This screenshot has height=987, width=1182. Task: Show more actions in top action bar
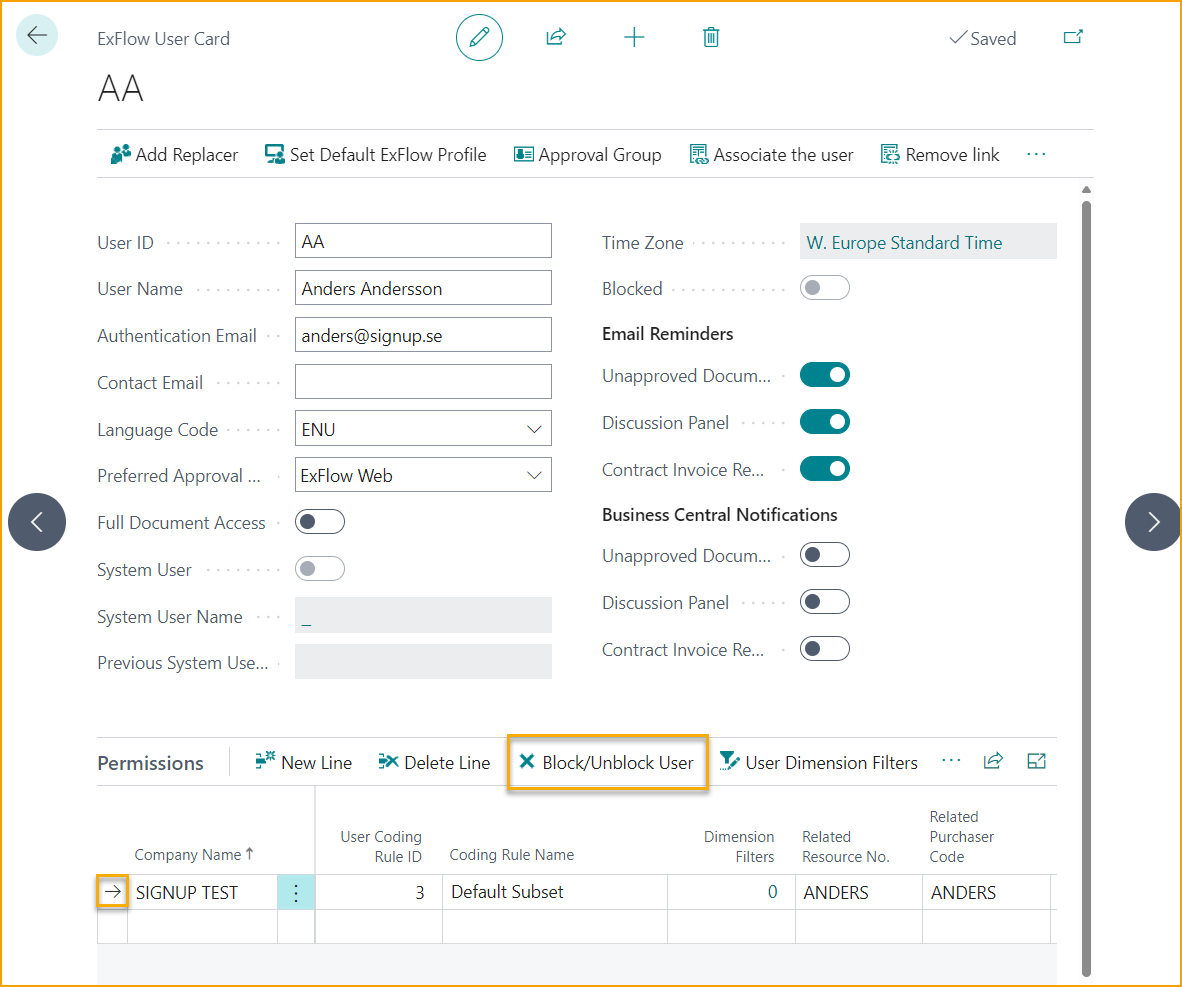click(x=1037, y=155)
